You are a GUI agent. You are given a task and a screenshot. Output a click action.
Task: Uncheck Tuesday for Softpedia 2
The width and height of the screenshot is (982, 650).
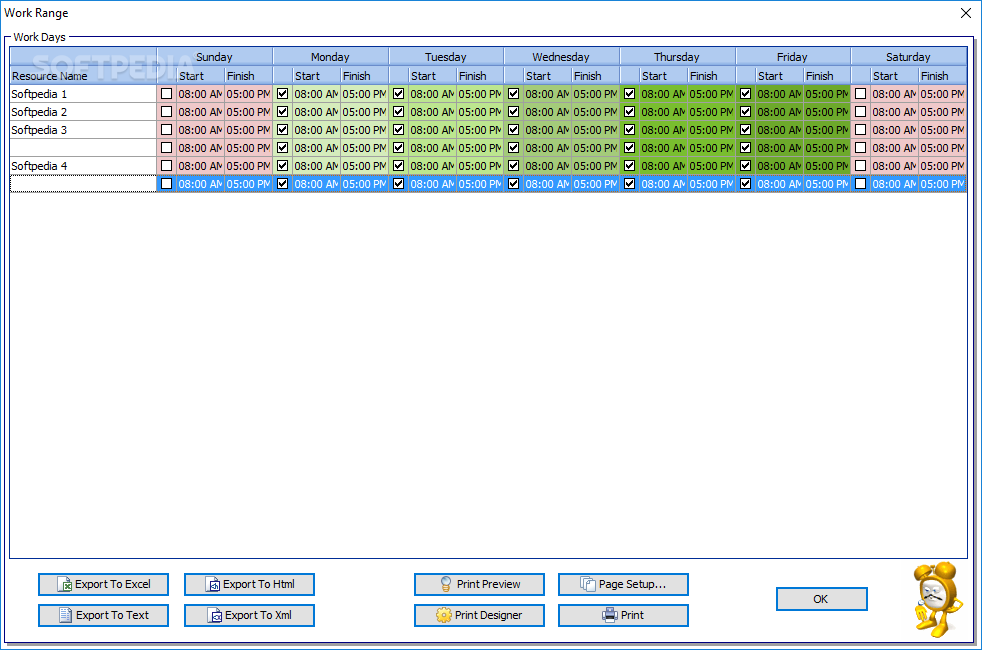pos(398,111)
